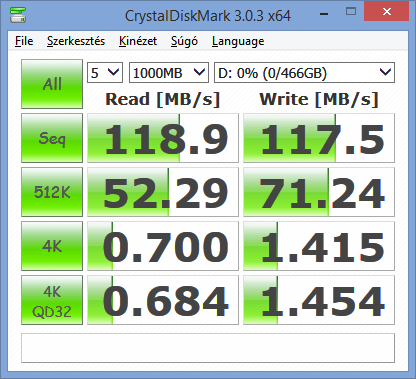This screenshot has width=416, height=379.
Task: Start the 4K QD32 benchmark
Action: [x=52, y=300]
